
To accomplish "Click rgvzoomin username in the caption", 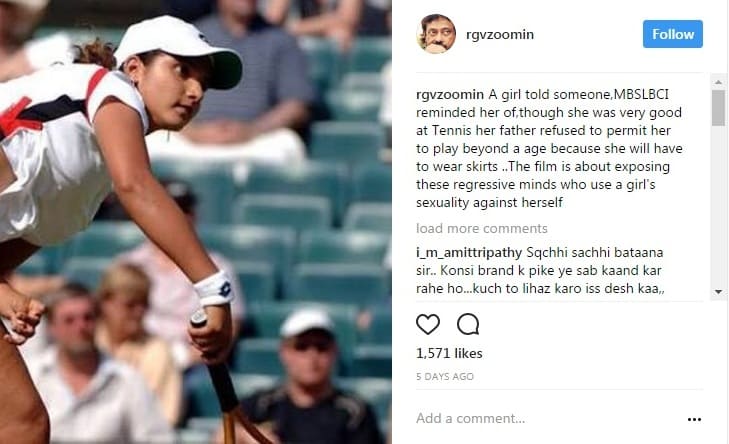I will (450, 94).
